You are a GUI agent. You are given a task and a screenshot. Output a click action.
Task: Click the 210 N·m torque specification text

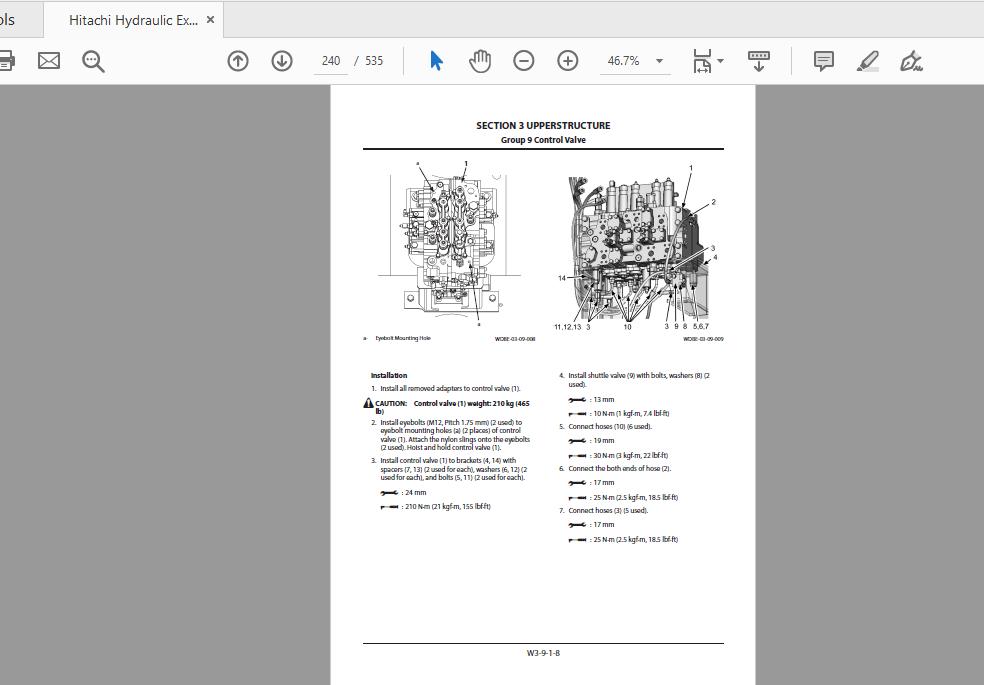pyautogui.click(x=448, y=507)
